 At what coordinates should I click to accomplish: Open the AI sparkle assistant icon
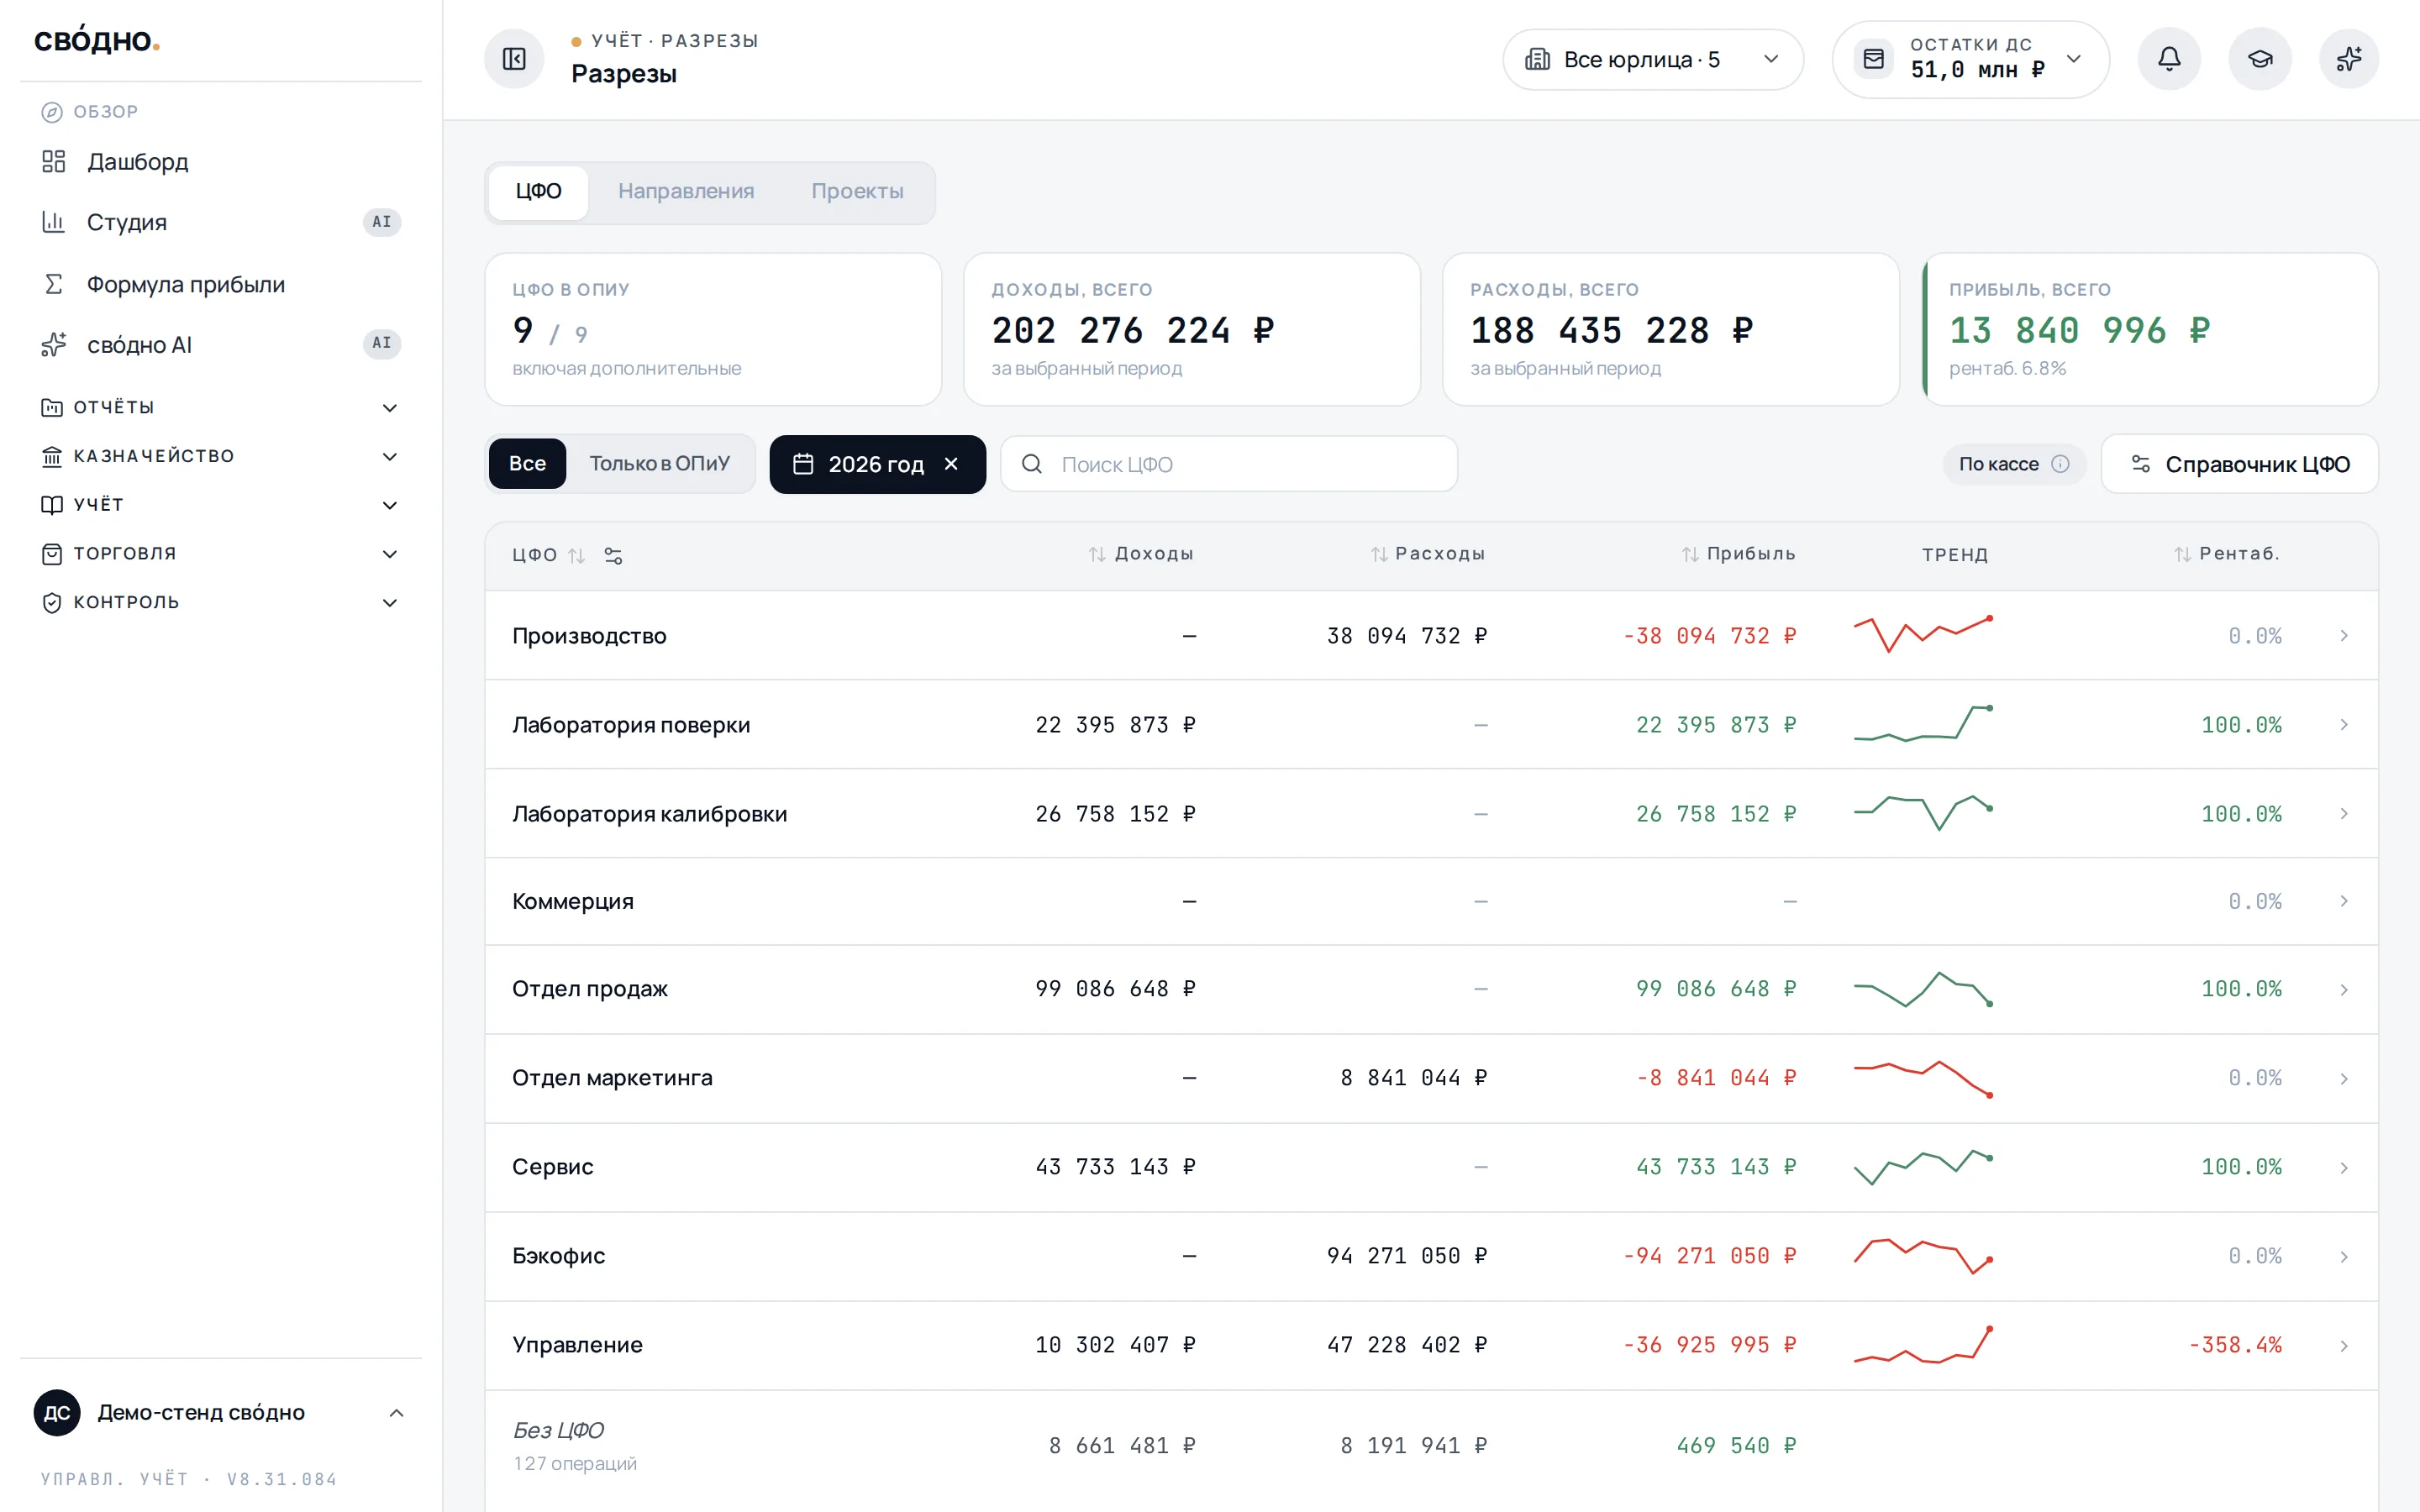(2349, 59)
